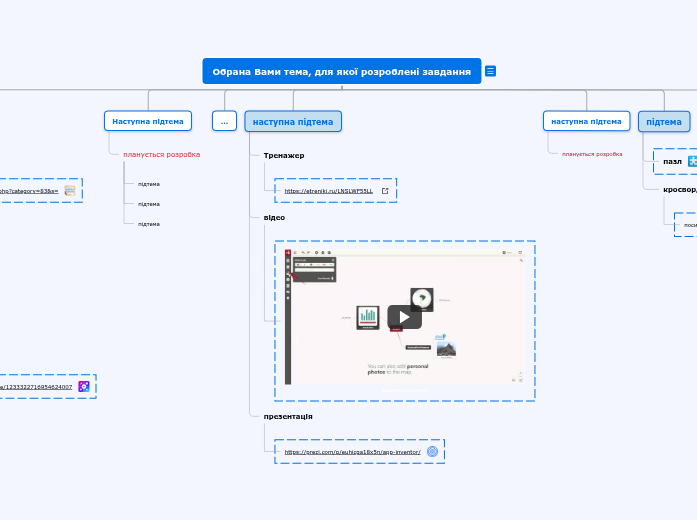
Task: Click red 'плануєтсья розробка' text on left
Action: tap(161, 154)
